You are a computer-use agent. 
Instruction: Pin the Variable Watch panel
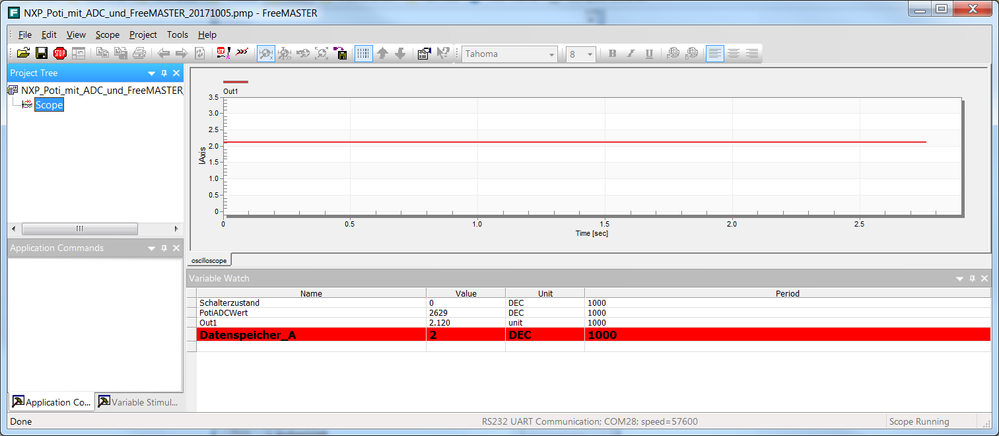(x=972, y=279)
